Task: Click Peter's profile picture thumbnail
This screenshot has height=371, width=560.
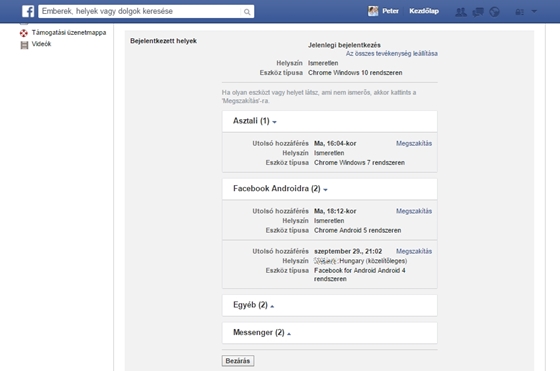Action: [373, 11]
